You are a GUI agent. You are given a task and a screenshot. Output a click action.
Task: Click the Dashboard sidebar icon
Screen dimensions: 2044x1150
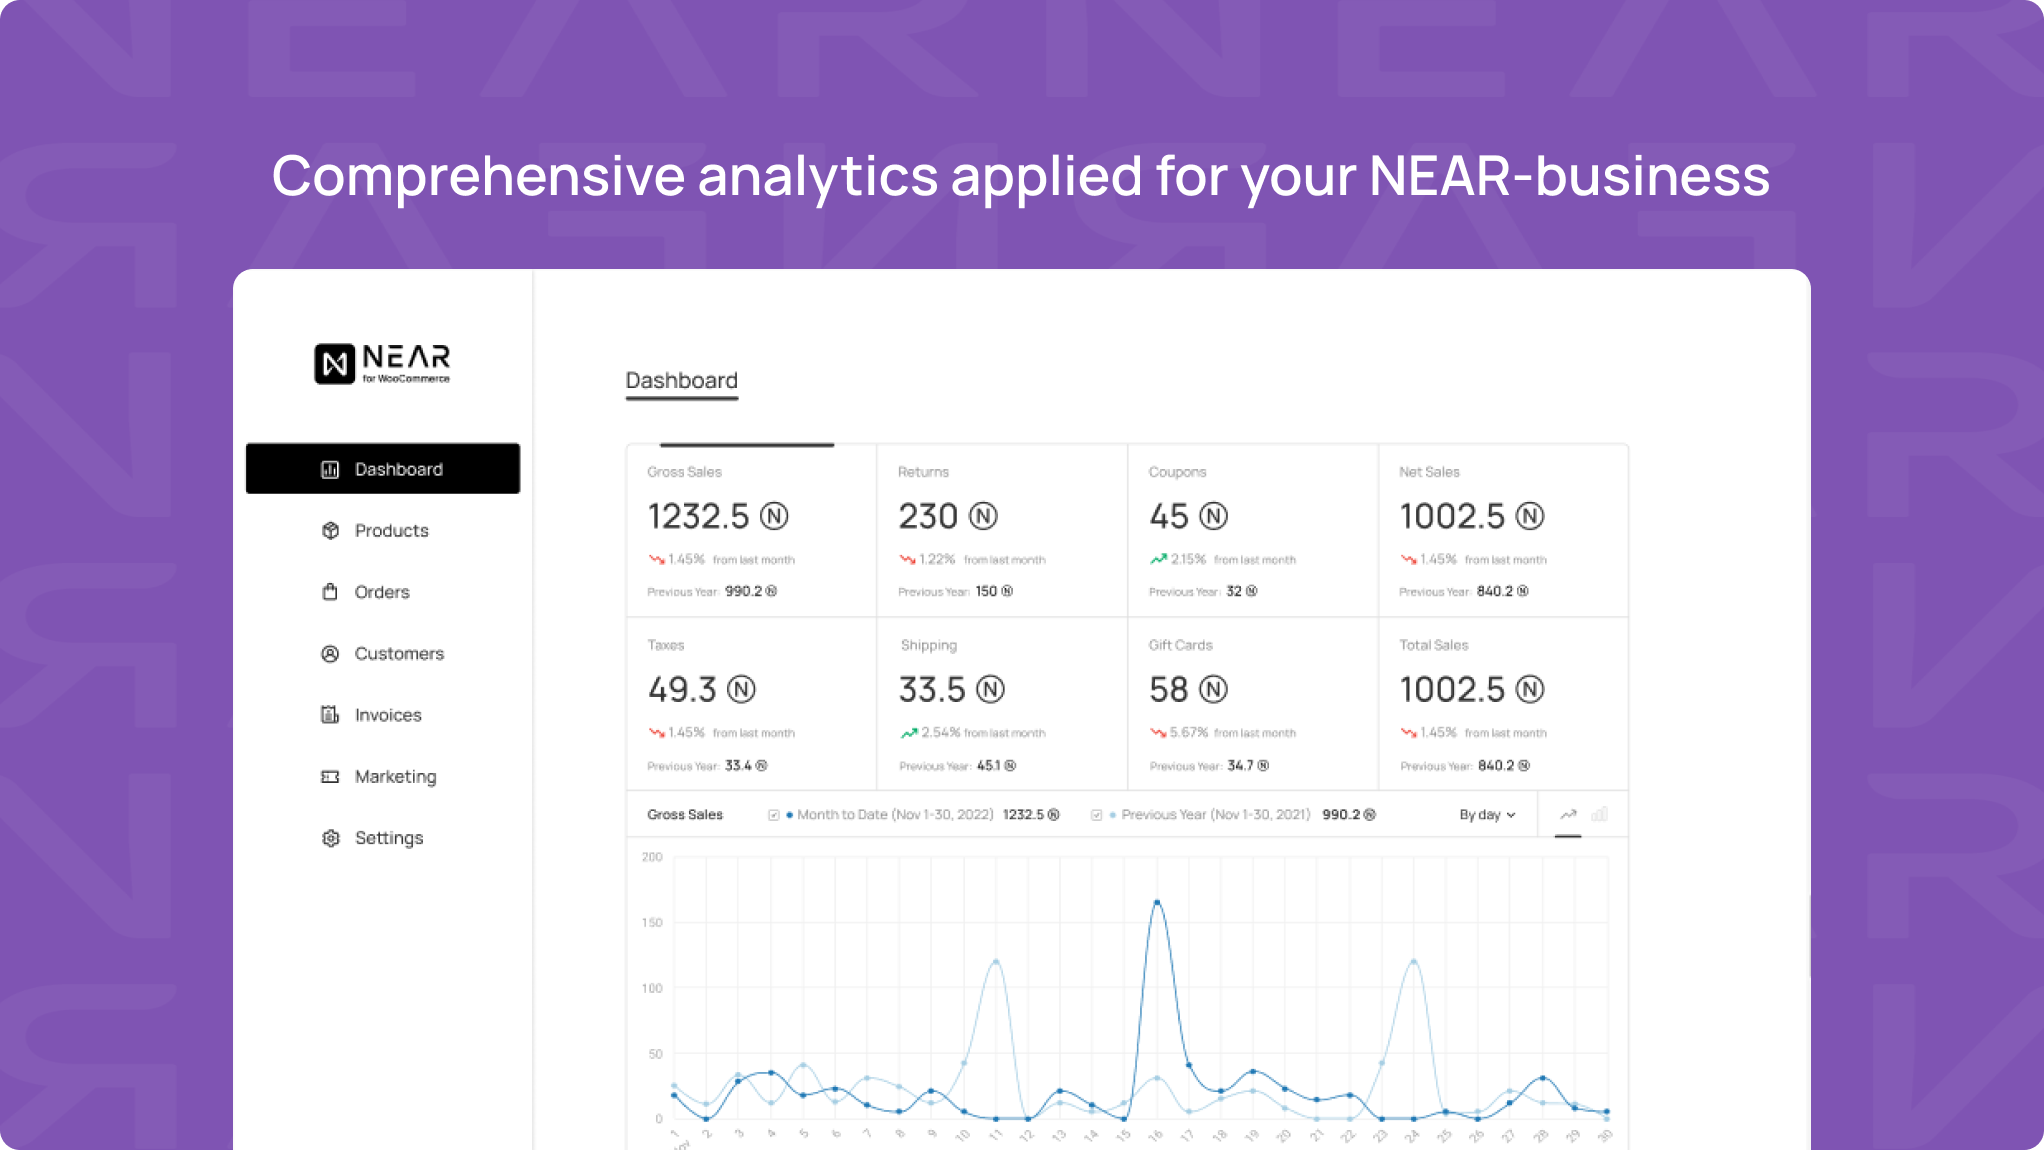pyautogui.click(x=330, y=469)
